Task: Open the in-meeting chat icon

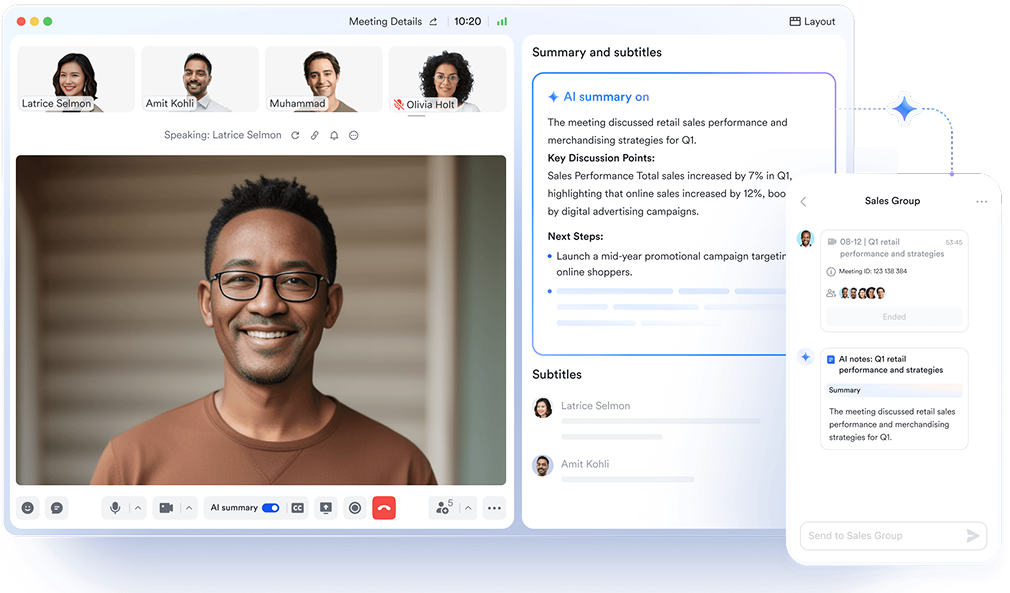Action: click(x=57, y=508)
